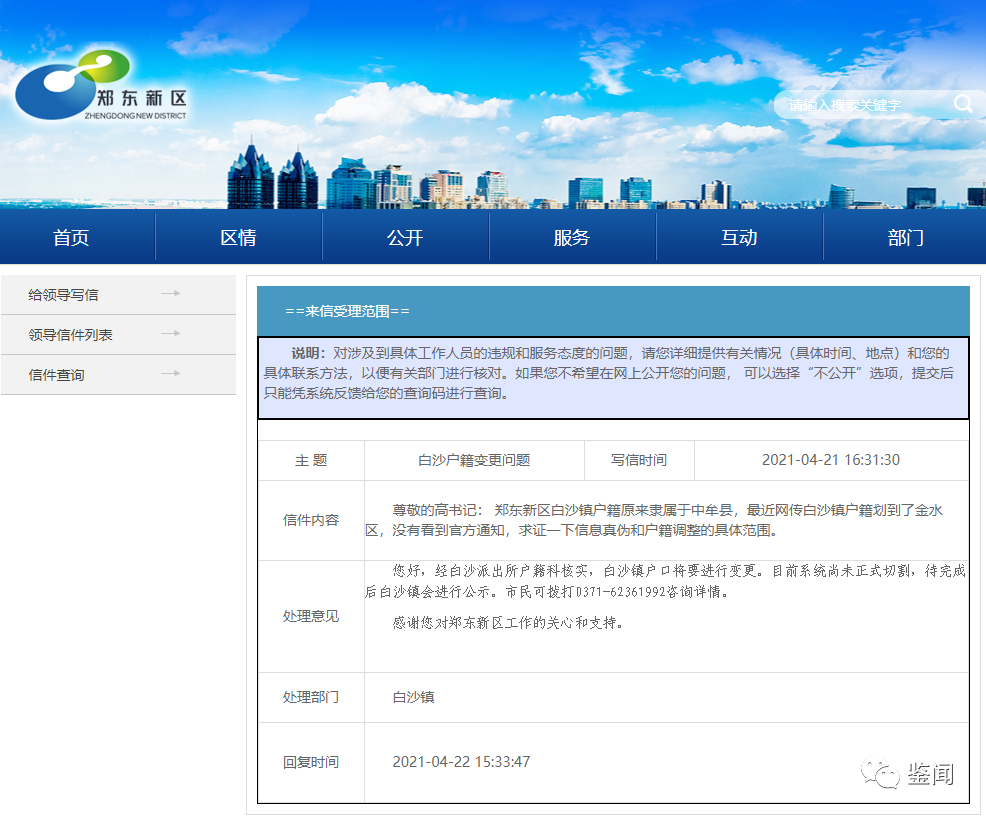This screenshot has width=986, height=817.
Task: Click the handling department 白沙镇 cell
Action: point(413,697)
